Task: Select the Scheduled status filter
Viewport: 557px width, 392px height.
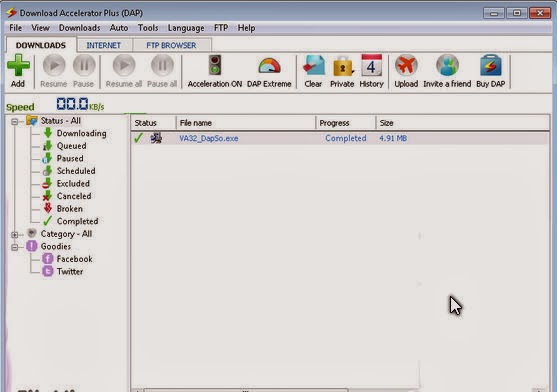Action: coord(76,171)
